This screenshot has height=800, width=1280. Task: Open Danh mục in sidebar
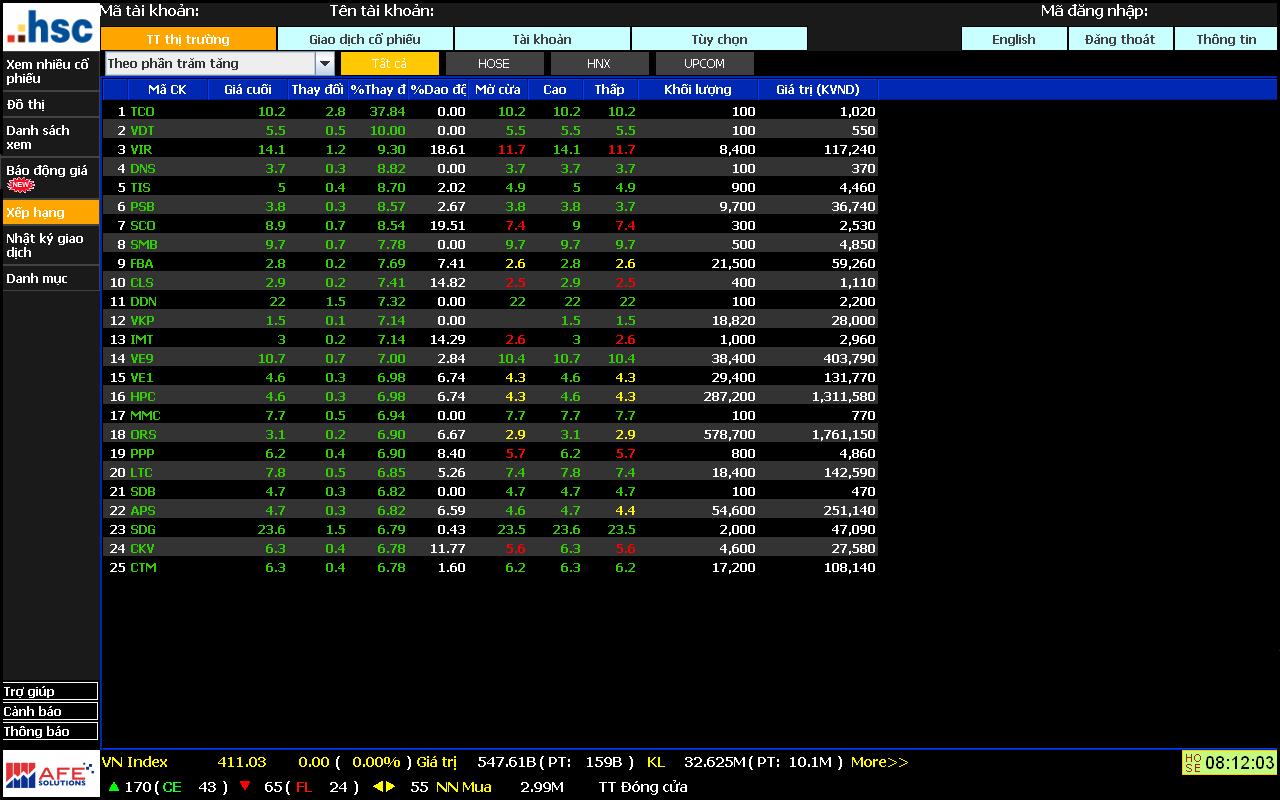coord(50,278)
